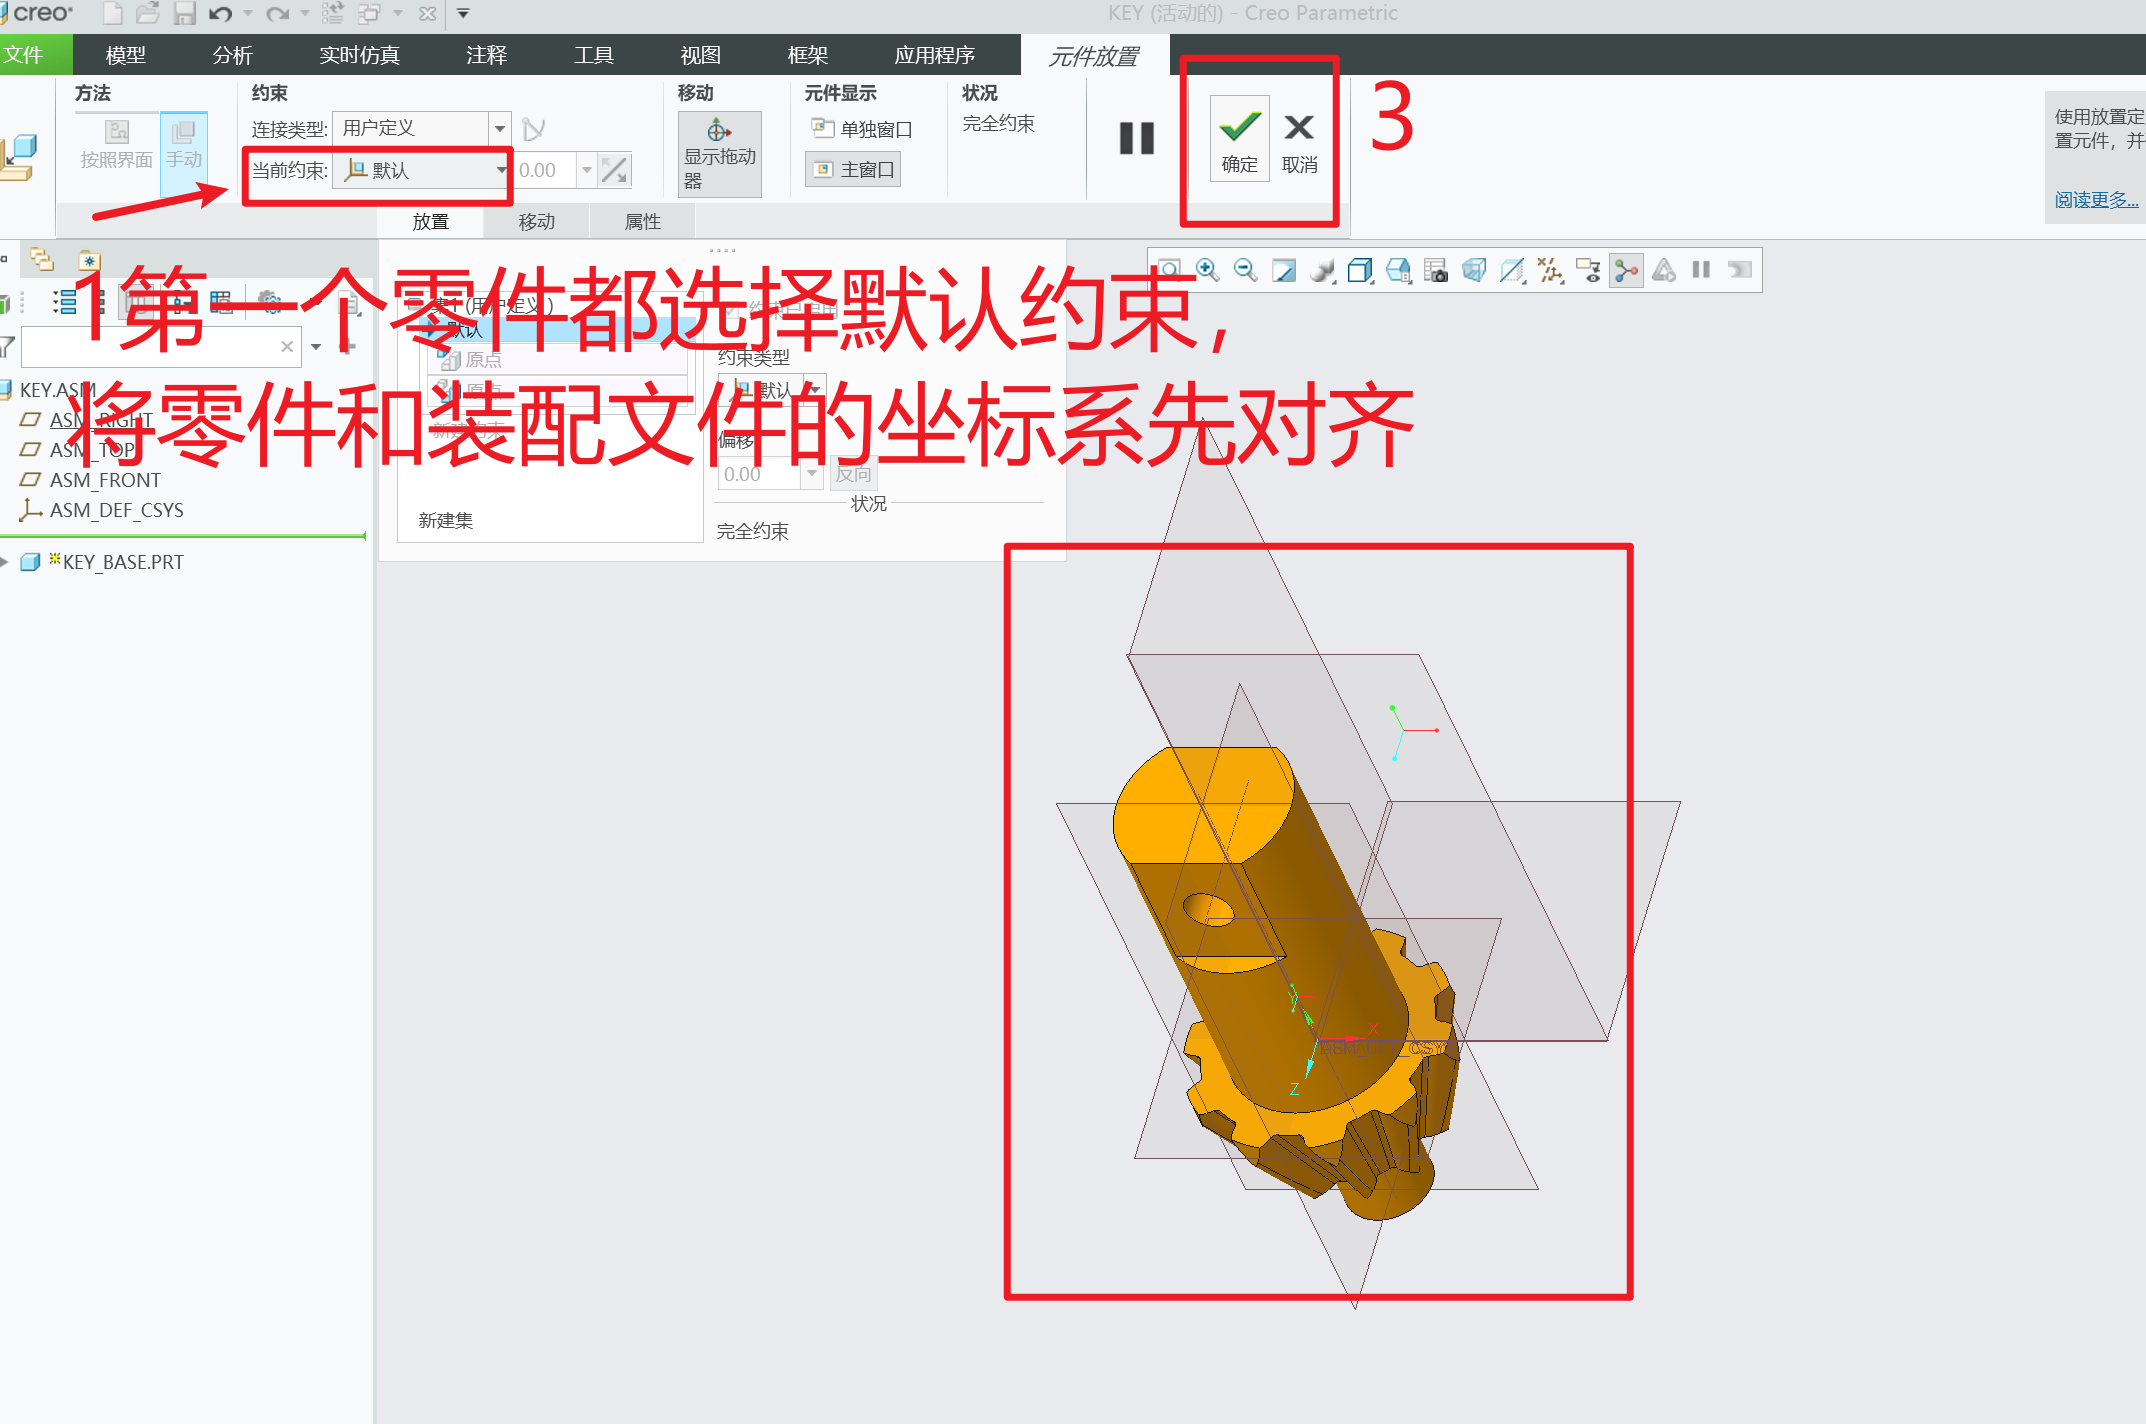Open the 连接类型 (connection type) dropdown
The width and height of the screenshot is (2146, 1424).
click(x=500, y=128)
